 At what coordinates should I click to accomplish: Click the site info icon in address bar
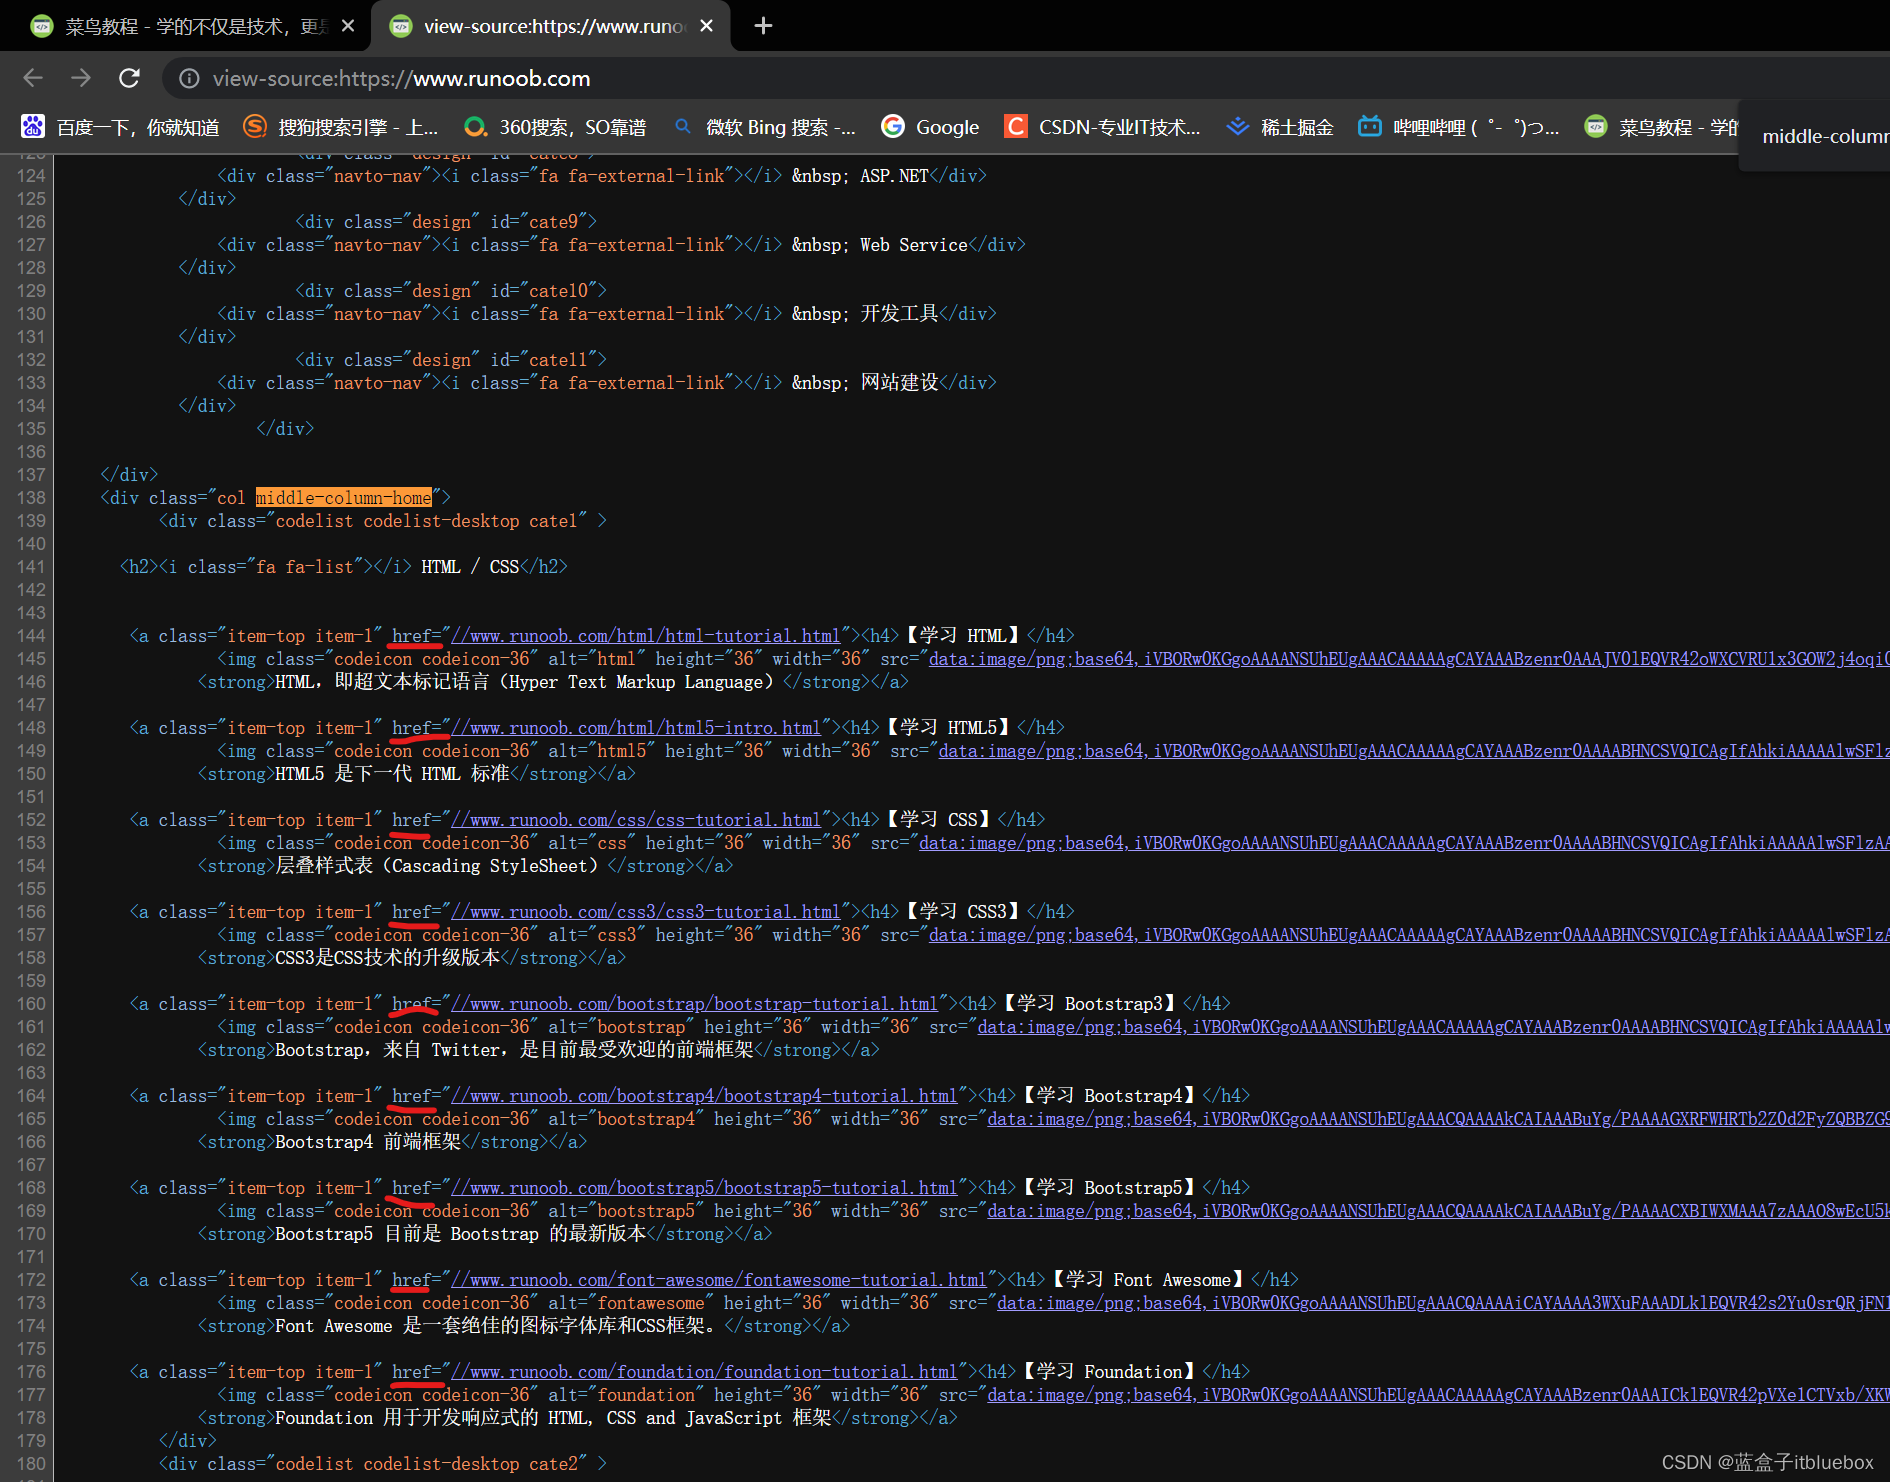tap(189, 78)
